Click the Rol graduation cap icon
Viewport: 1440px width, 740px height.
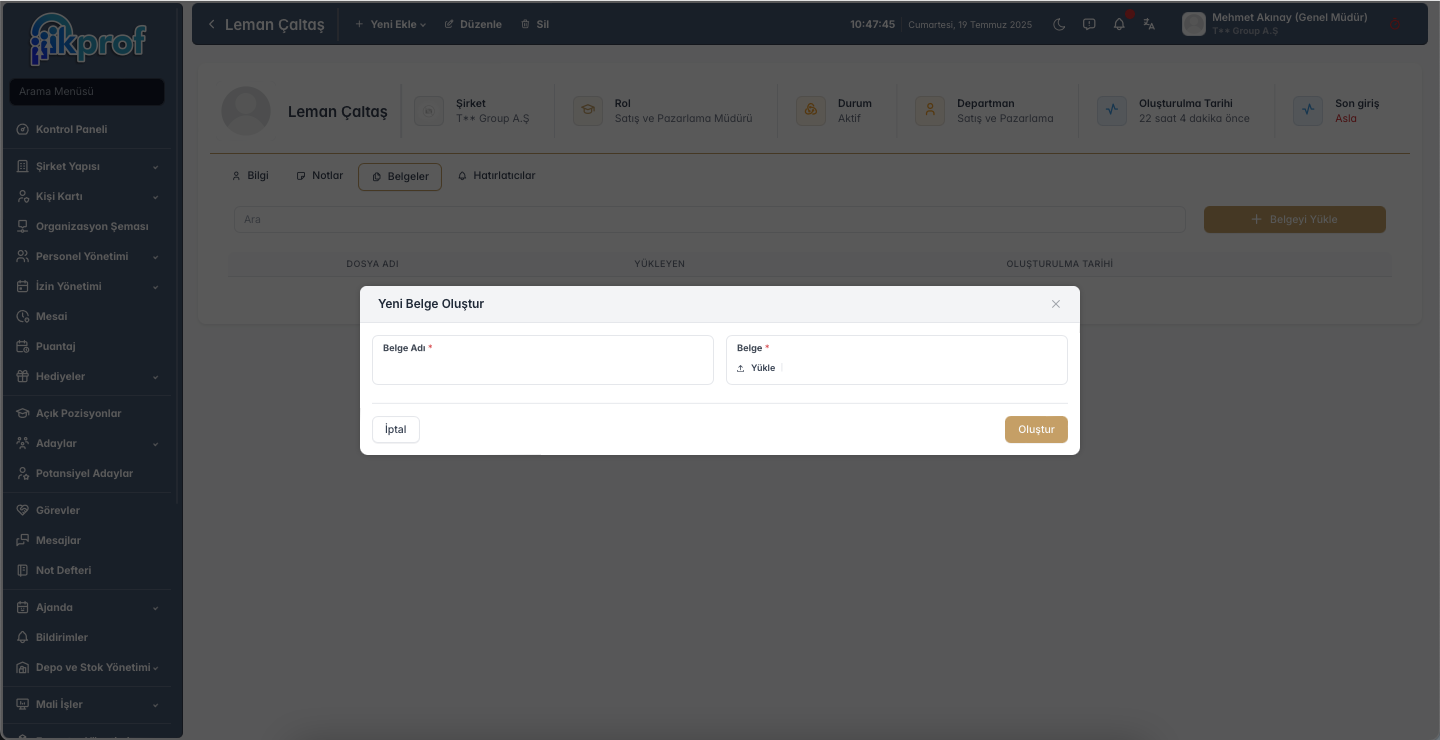pos(588,111)
